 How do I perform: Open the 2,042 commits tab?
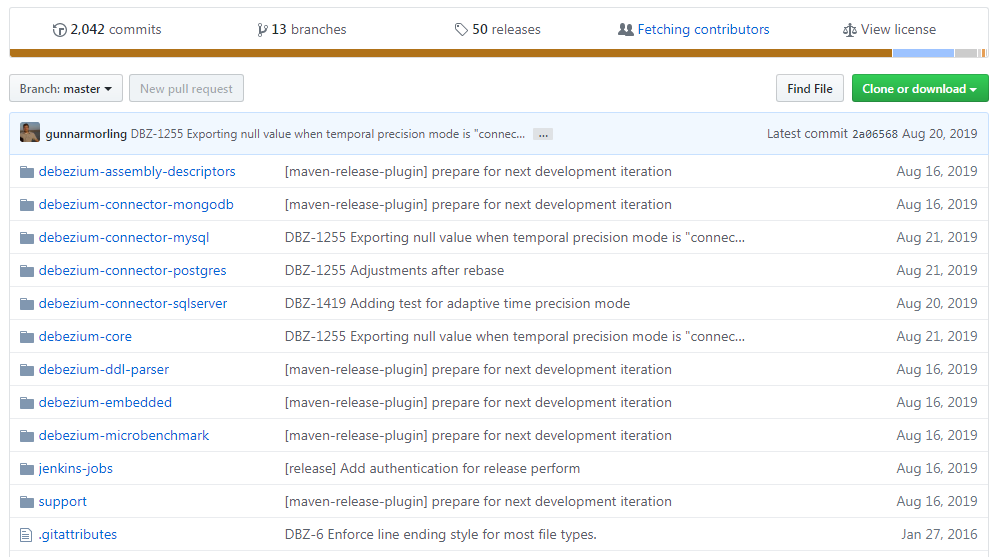[x=113, y=30]
